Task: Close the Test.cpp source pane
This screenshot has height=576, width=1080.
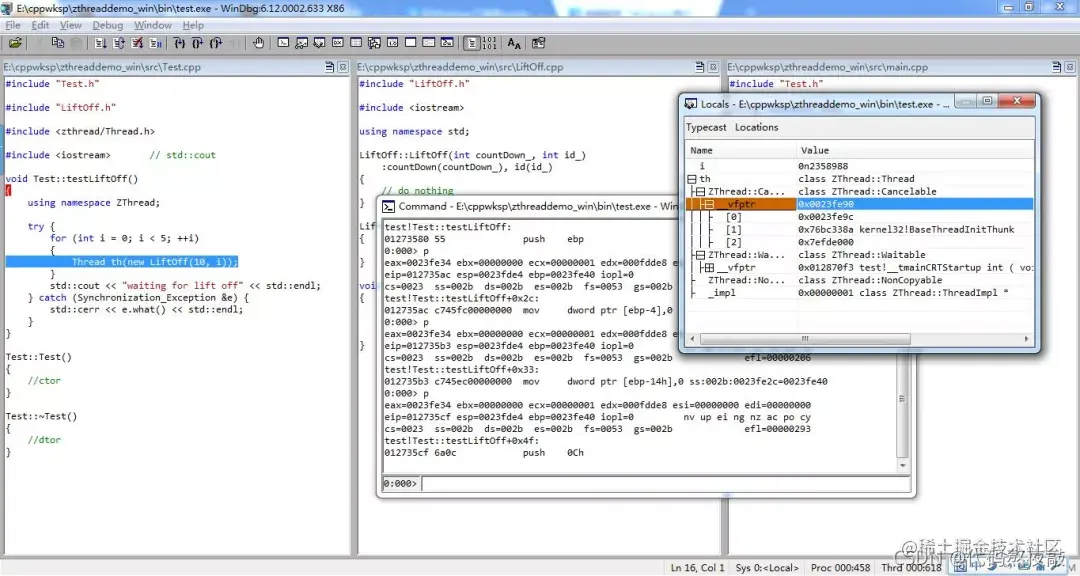Action: pyautogui.click(x=342, y=67)
